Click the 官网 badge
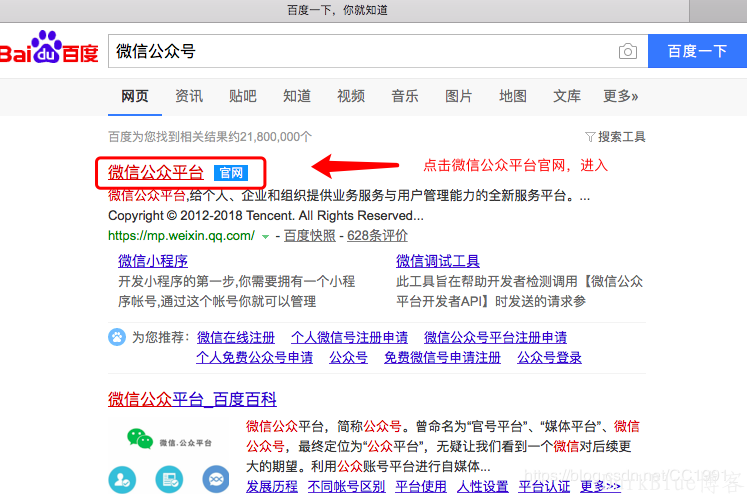Screen dimensions: 747x494 (231, 172)
